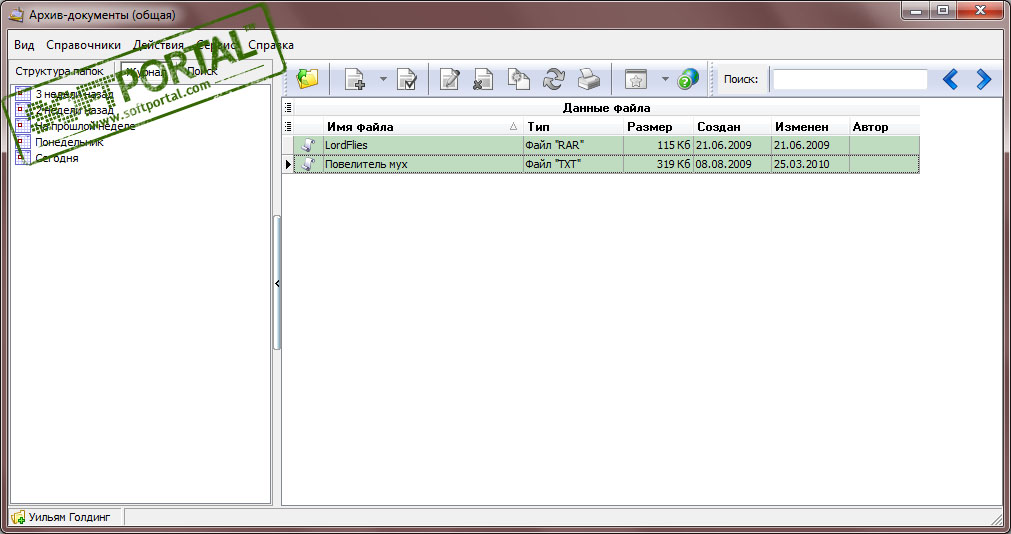Click the favorites star window icon

click(636, 79)
